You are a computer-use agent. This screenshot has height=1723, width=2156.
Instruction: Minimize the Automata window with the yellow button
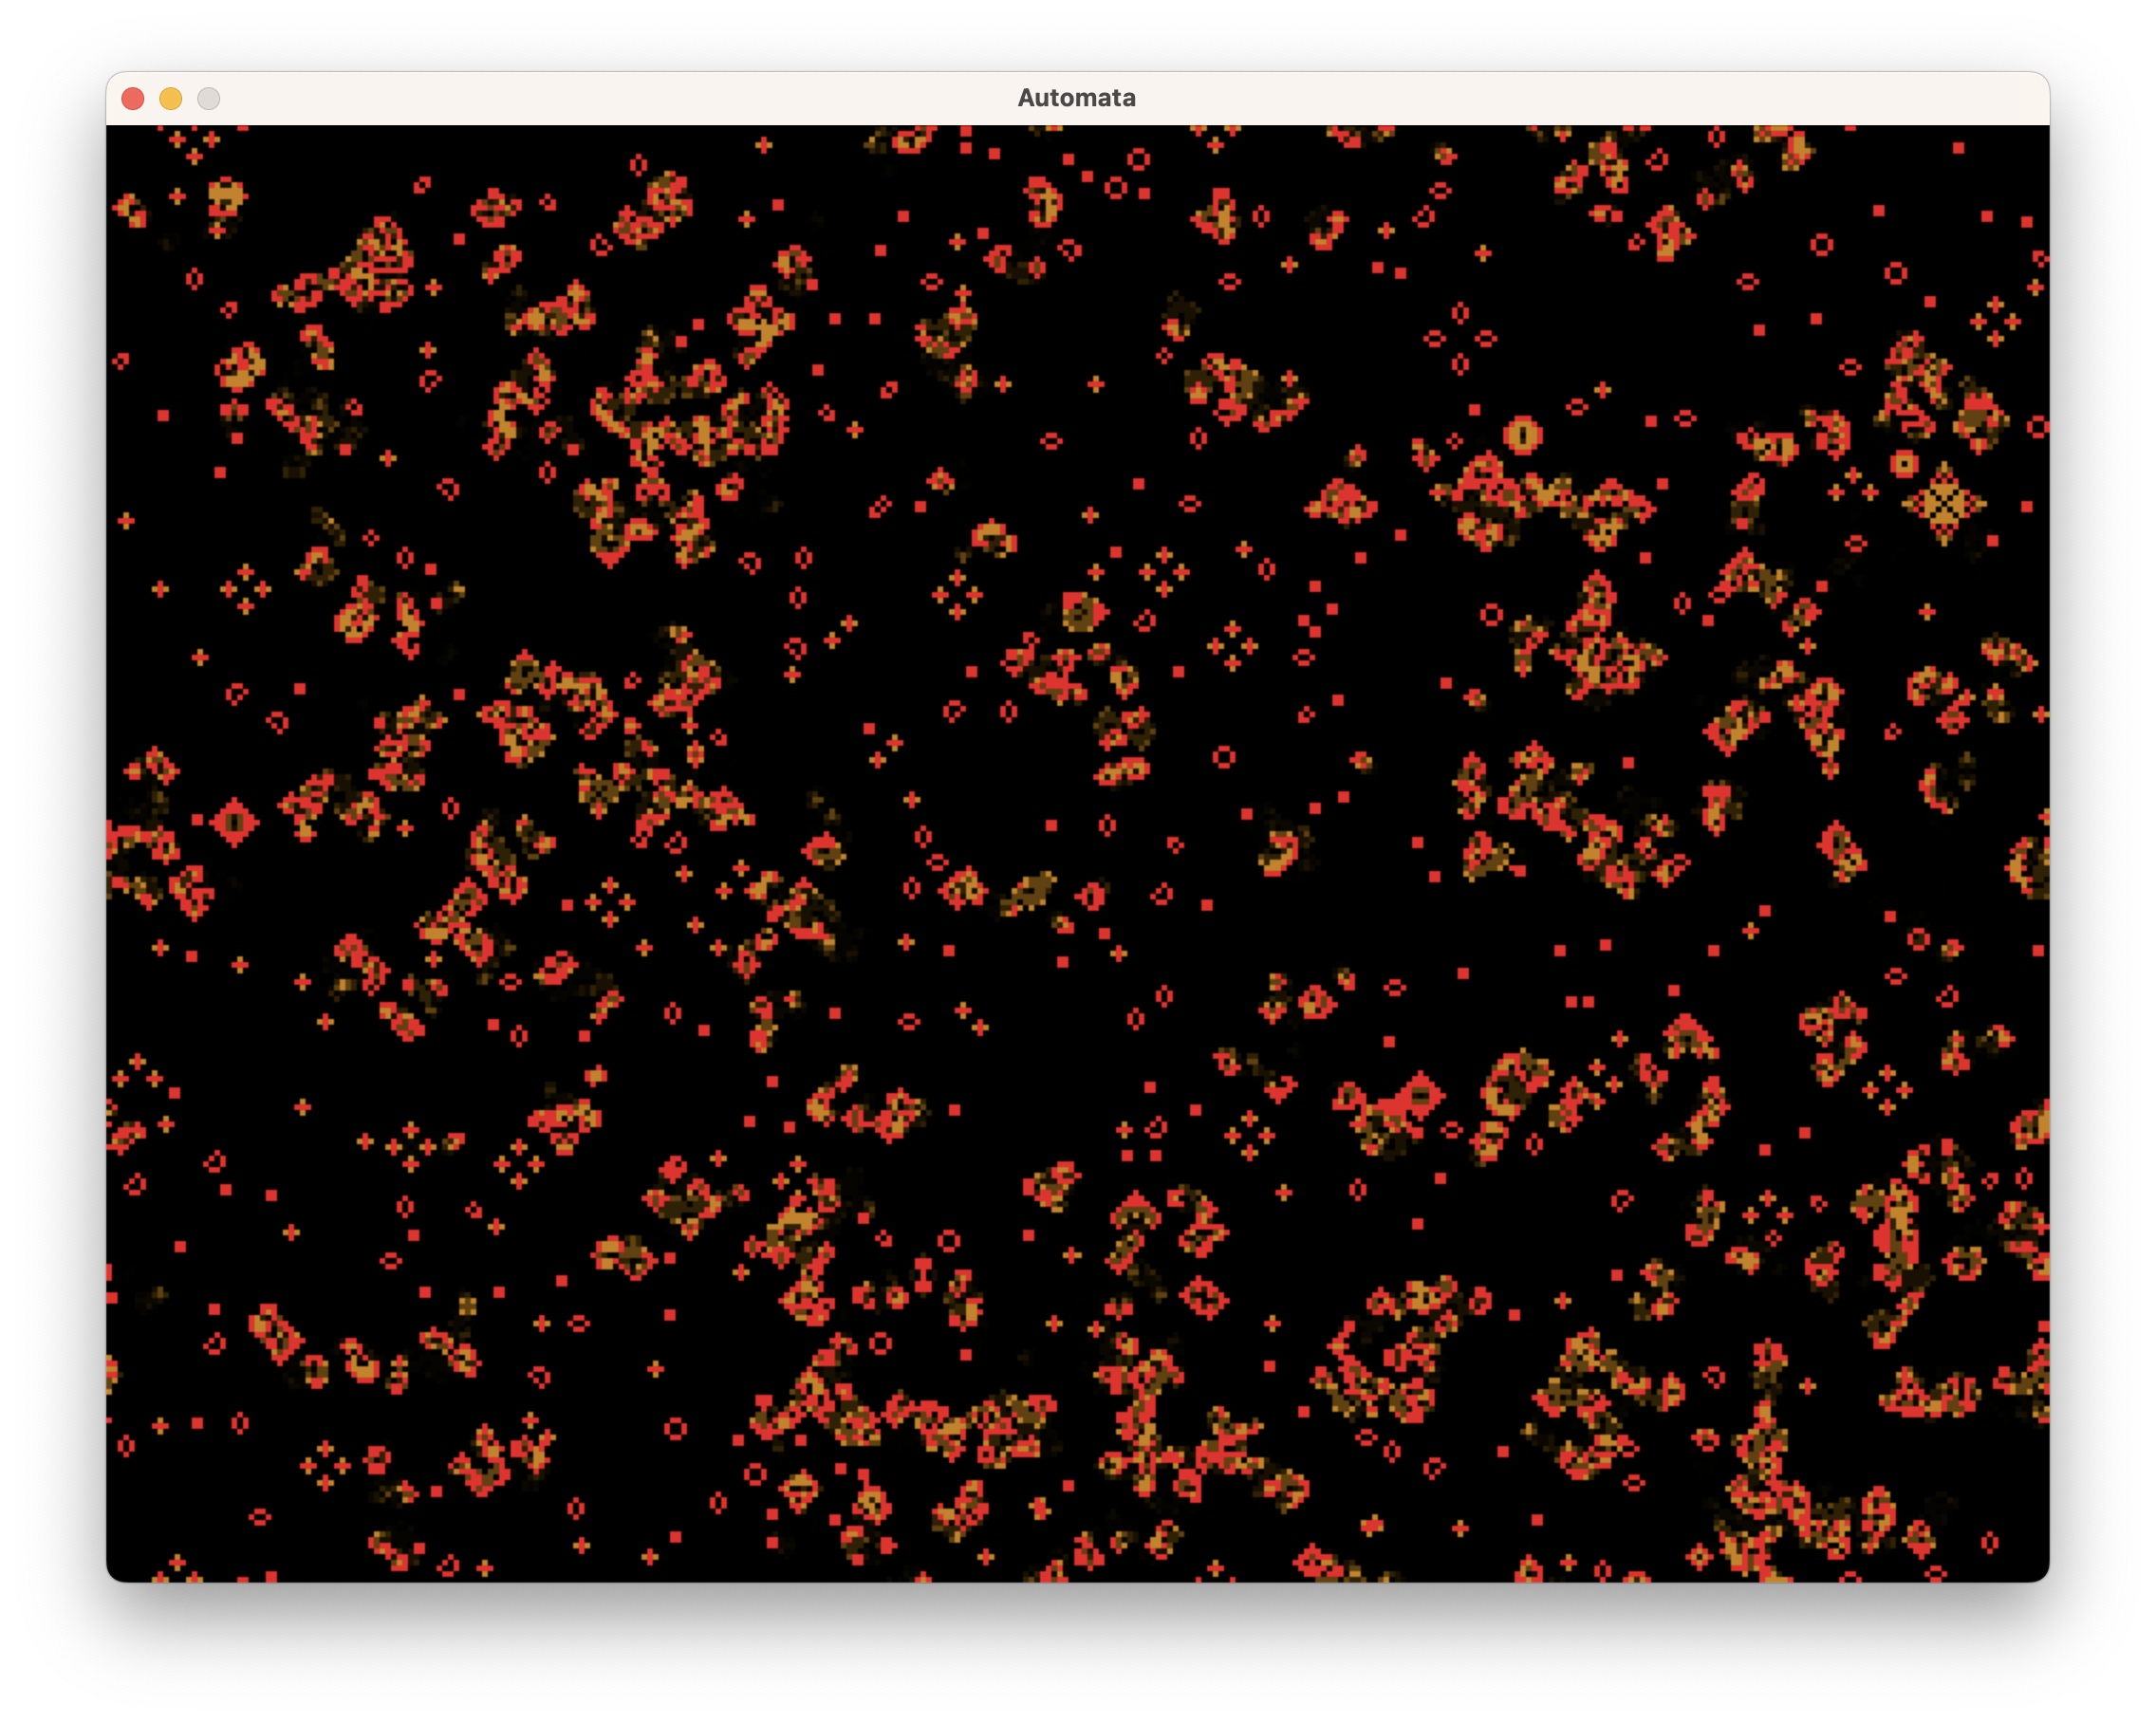pos(171,98)
